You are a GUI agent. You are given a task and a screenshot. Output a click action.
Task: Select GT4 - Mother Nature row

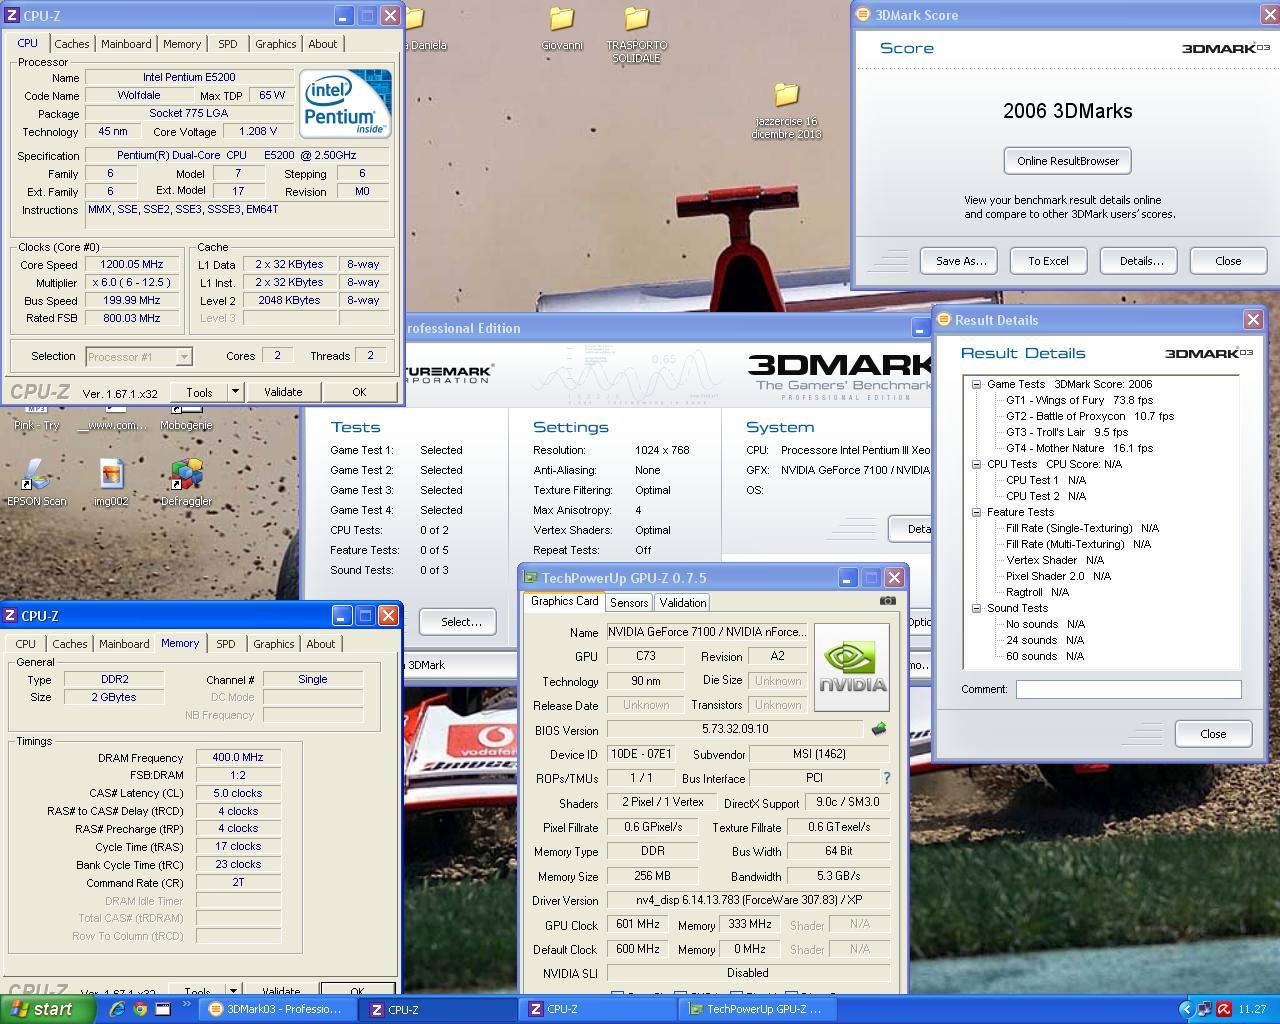pyautogui.click(x=1079, y=448)
